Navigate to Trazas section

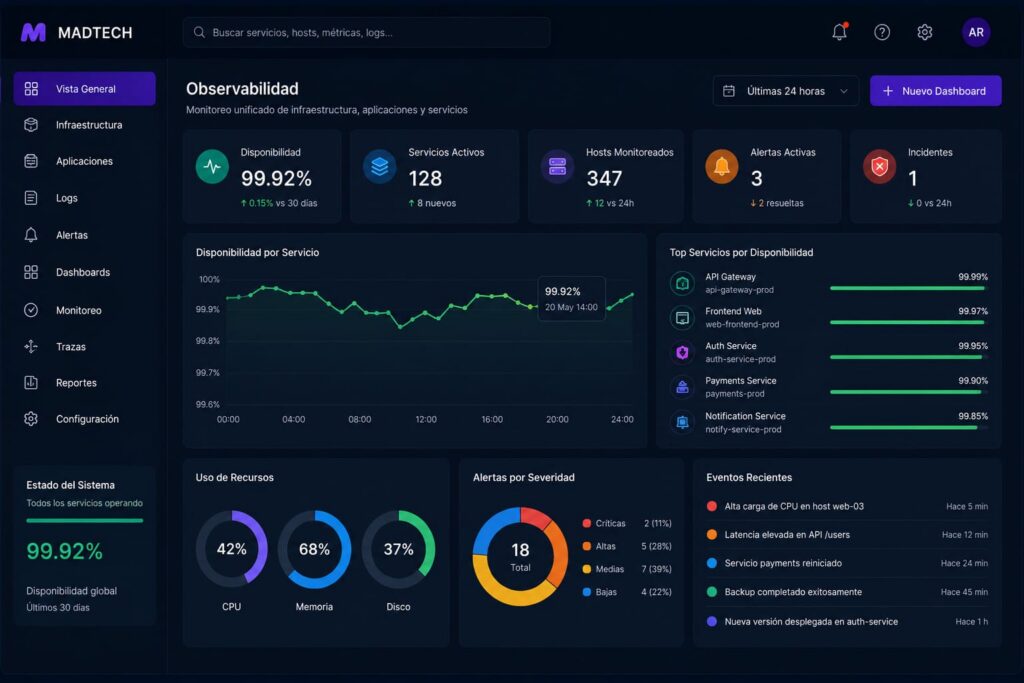tap(84, 346)
